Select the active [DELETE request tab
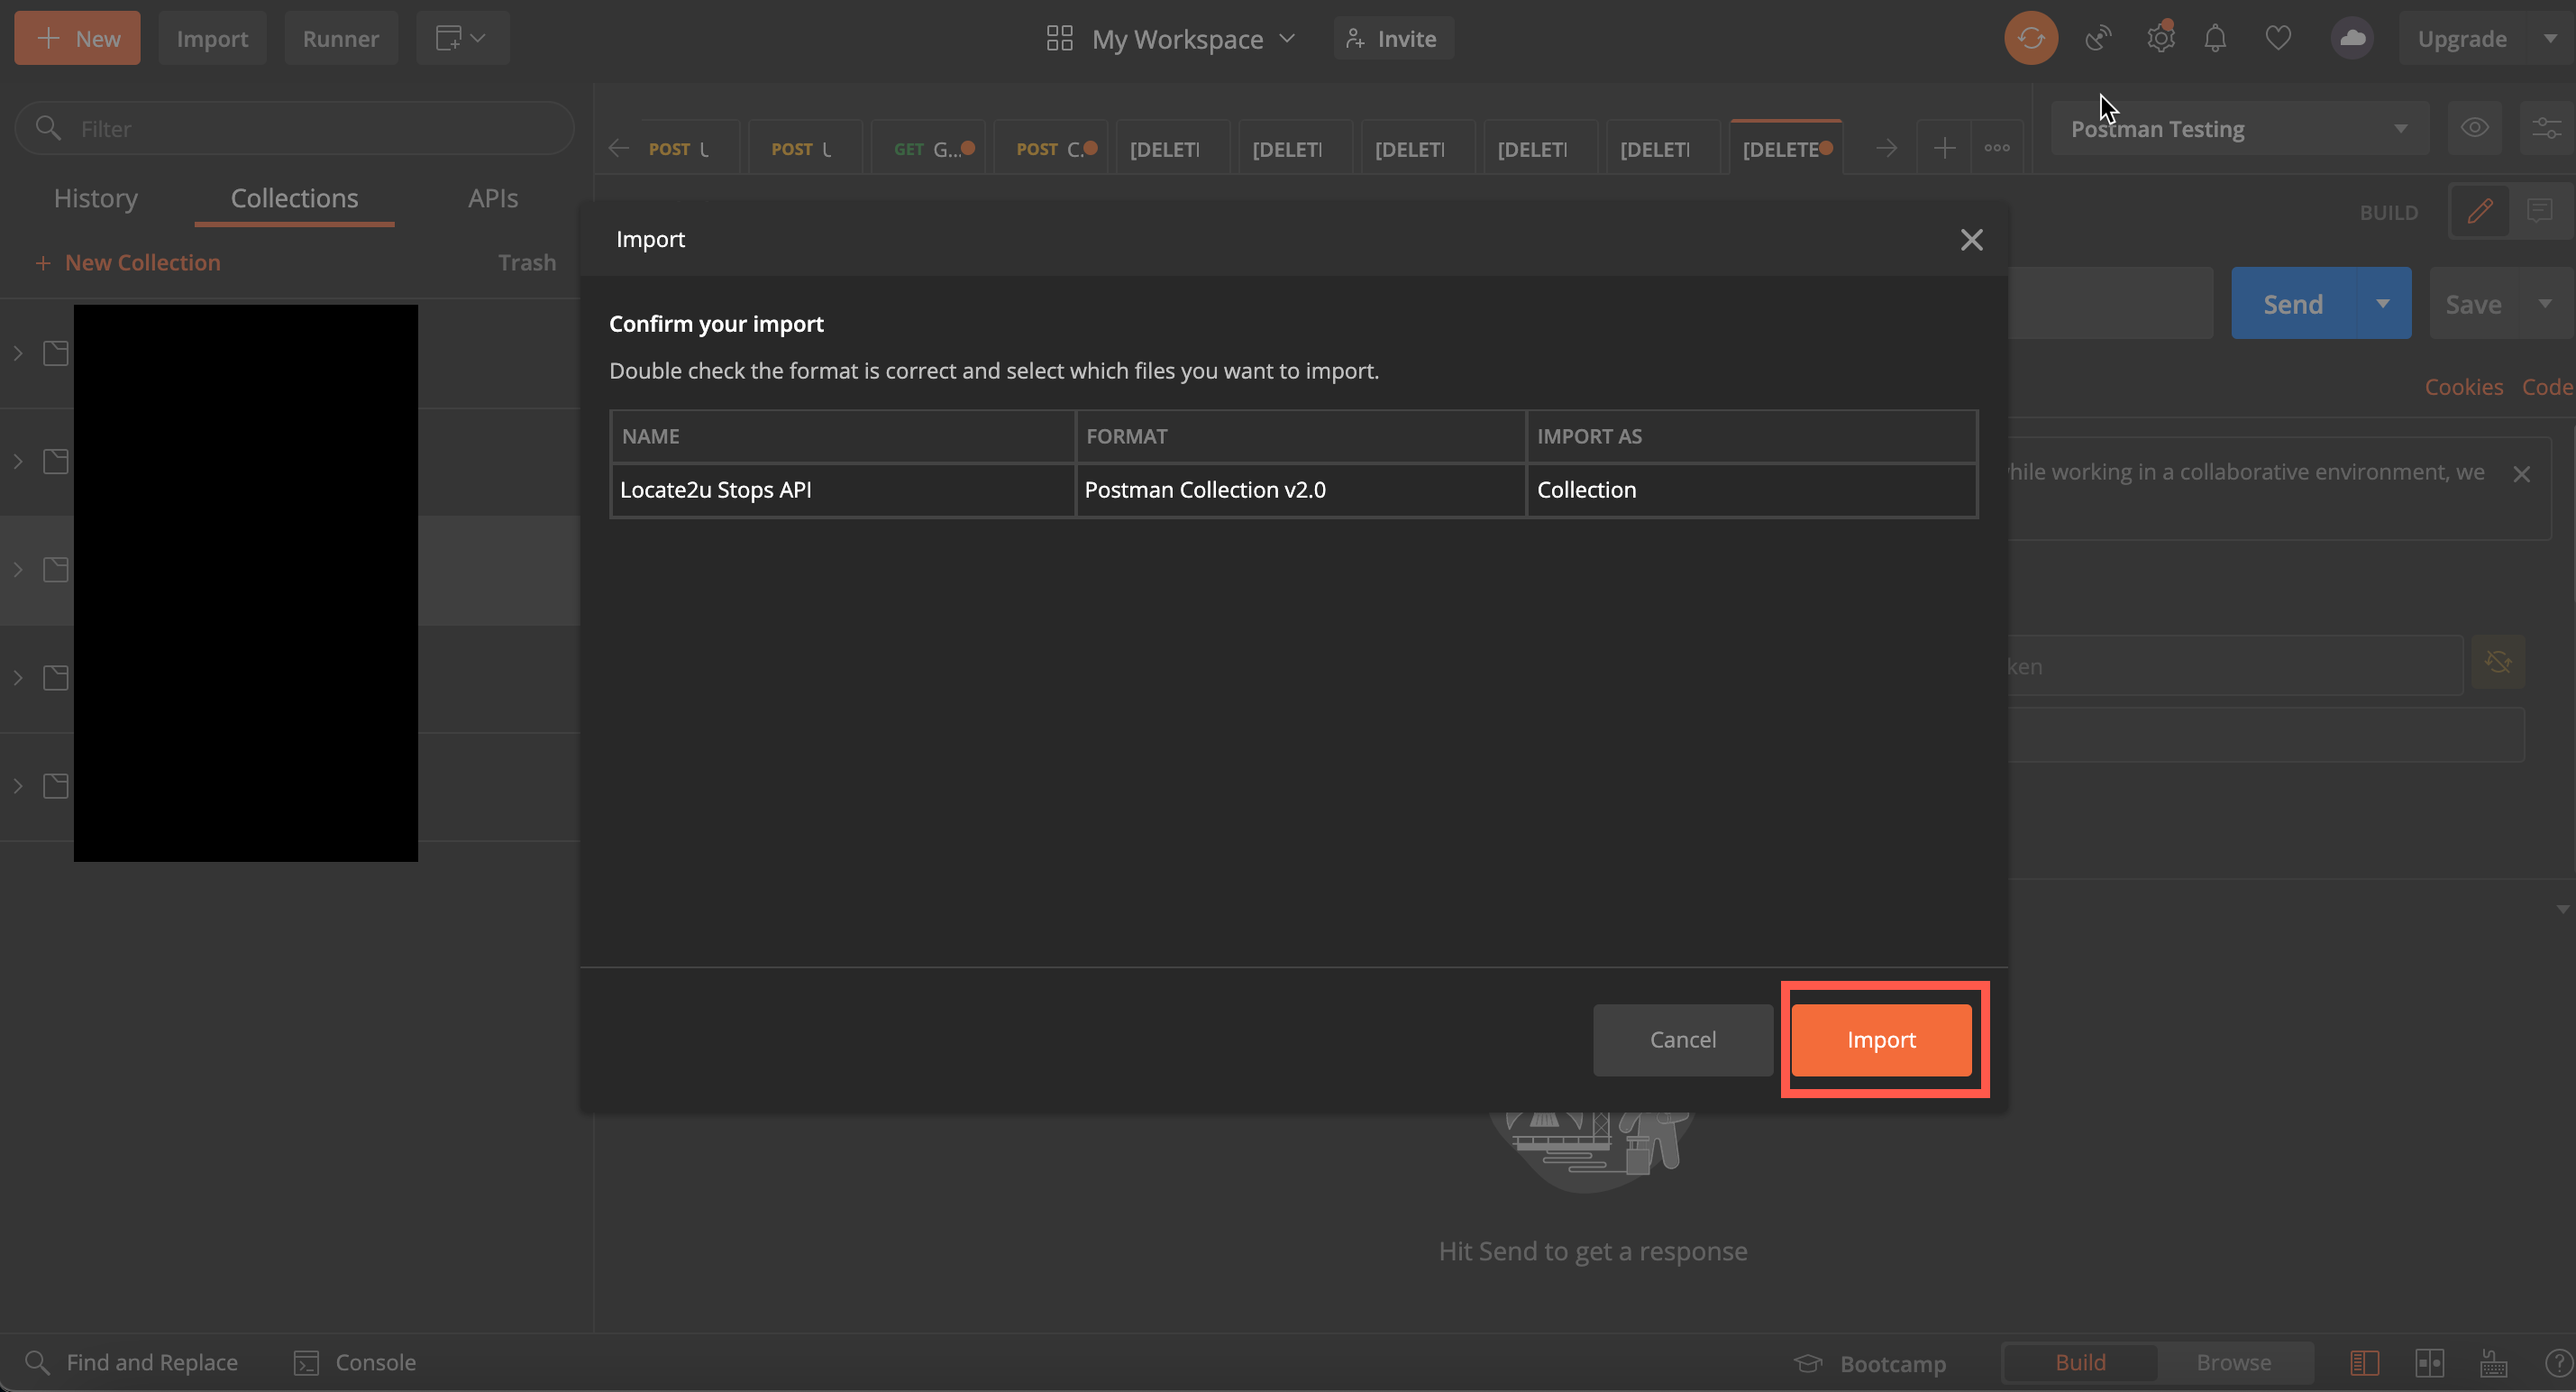This screenshot has width=2576, height=1392. [1786, 148]
